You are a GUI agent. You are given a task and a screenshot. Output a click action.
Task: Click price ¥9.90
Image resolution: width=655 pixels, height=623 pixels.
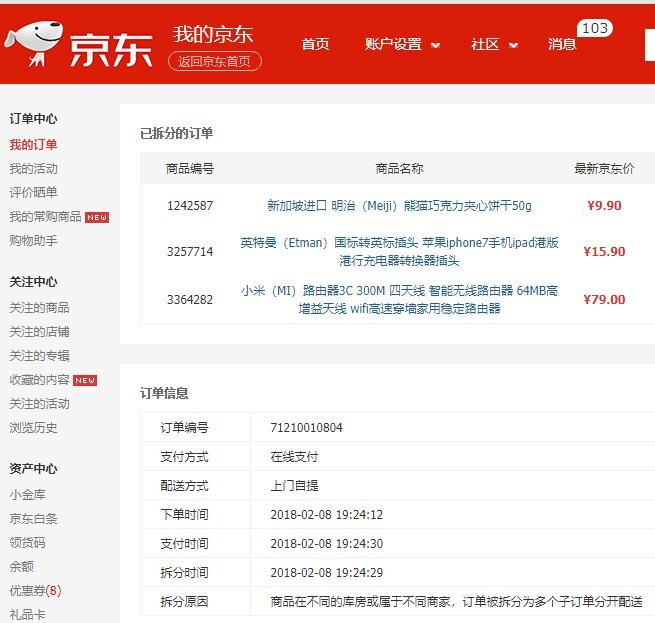[604, 206]
